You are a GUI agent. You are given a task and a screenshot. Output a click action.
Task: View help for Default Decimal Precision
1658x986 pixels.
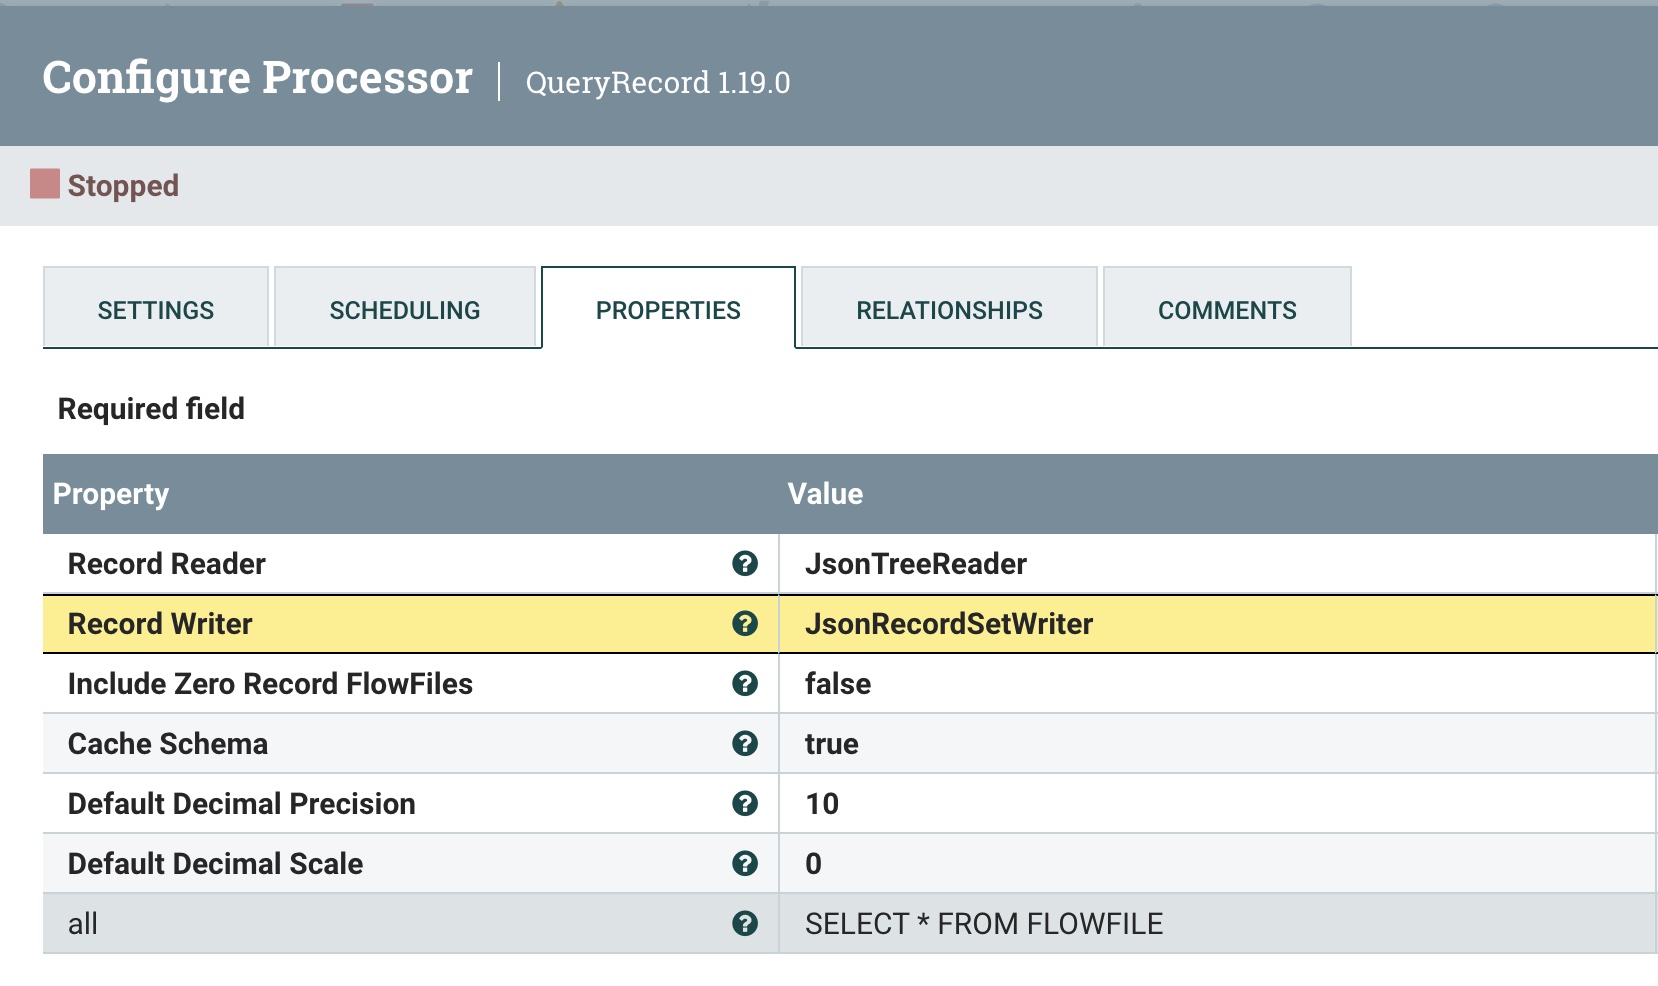pos(743,803)
